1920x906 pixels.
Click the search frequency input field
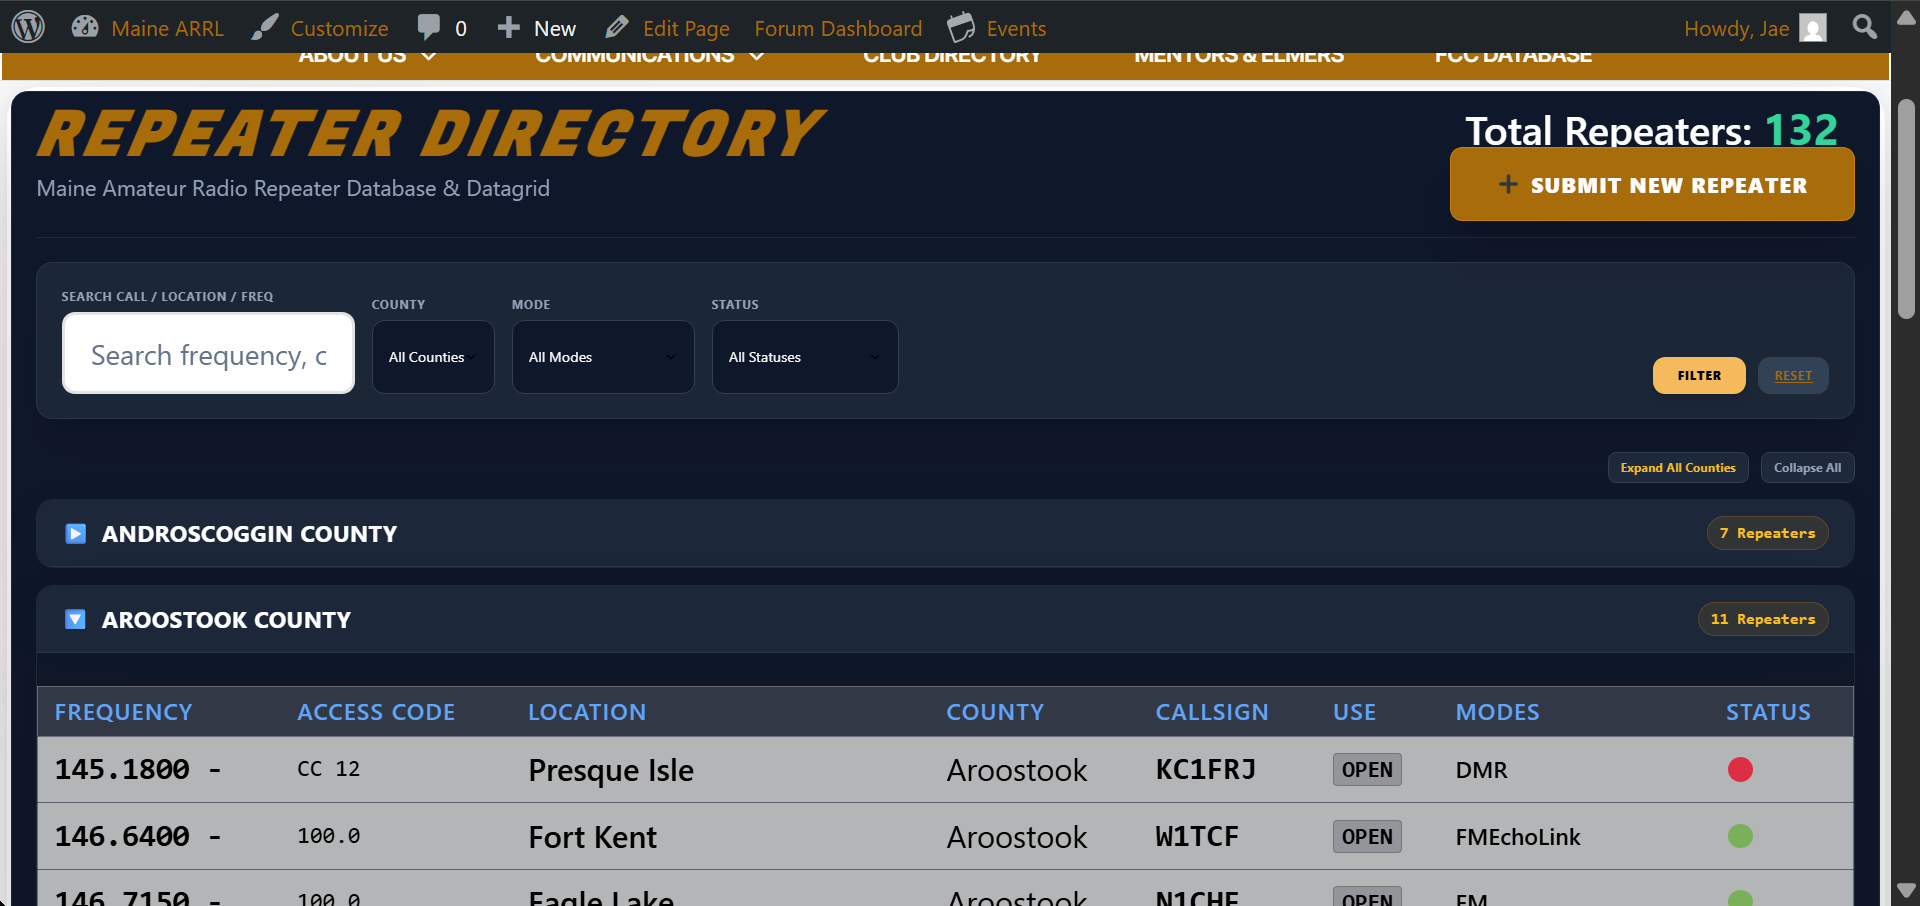(208, 354)
